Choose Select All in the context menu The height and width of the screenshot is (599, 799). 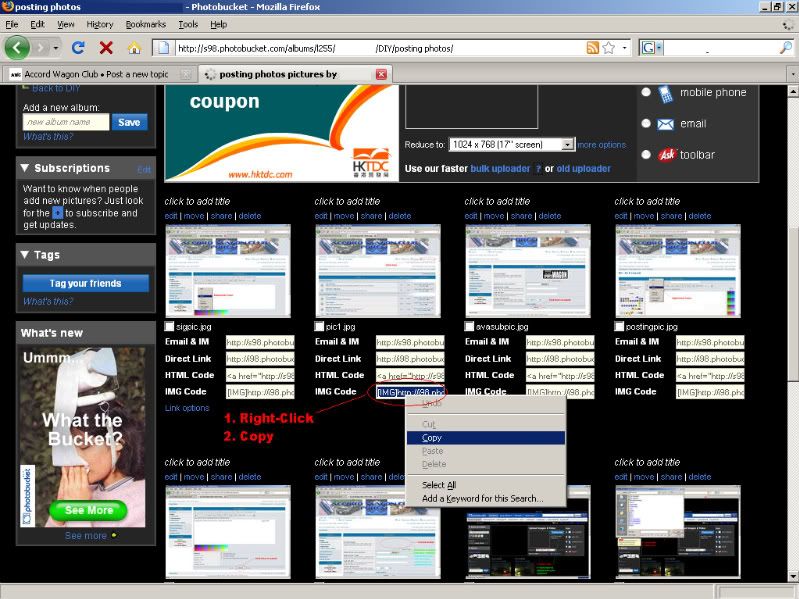coord(486,485)
